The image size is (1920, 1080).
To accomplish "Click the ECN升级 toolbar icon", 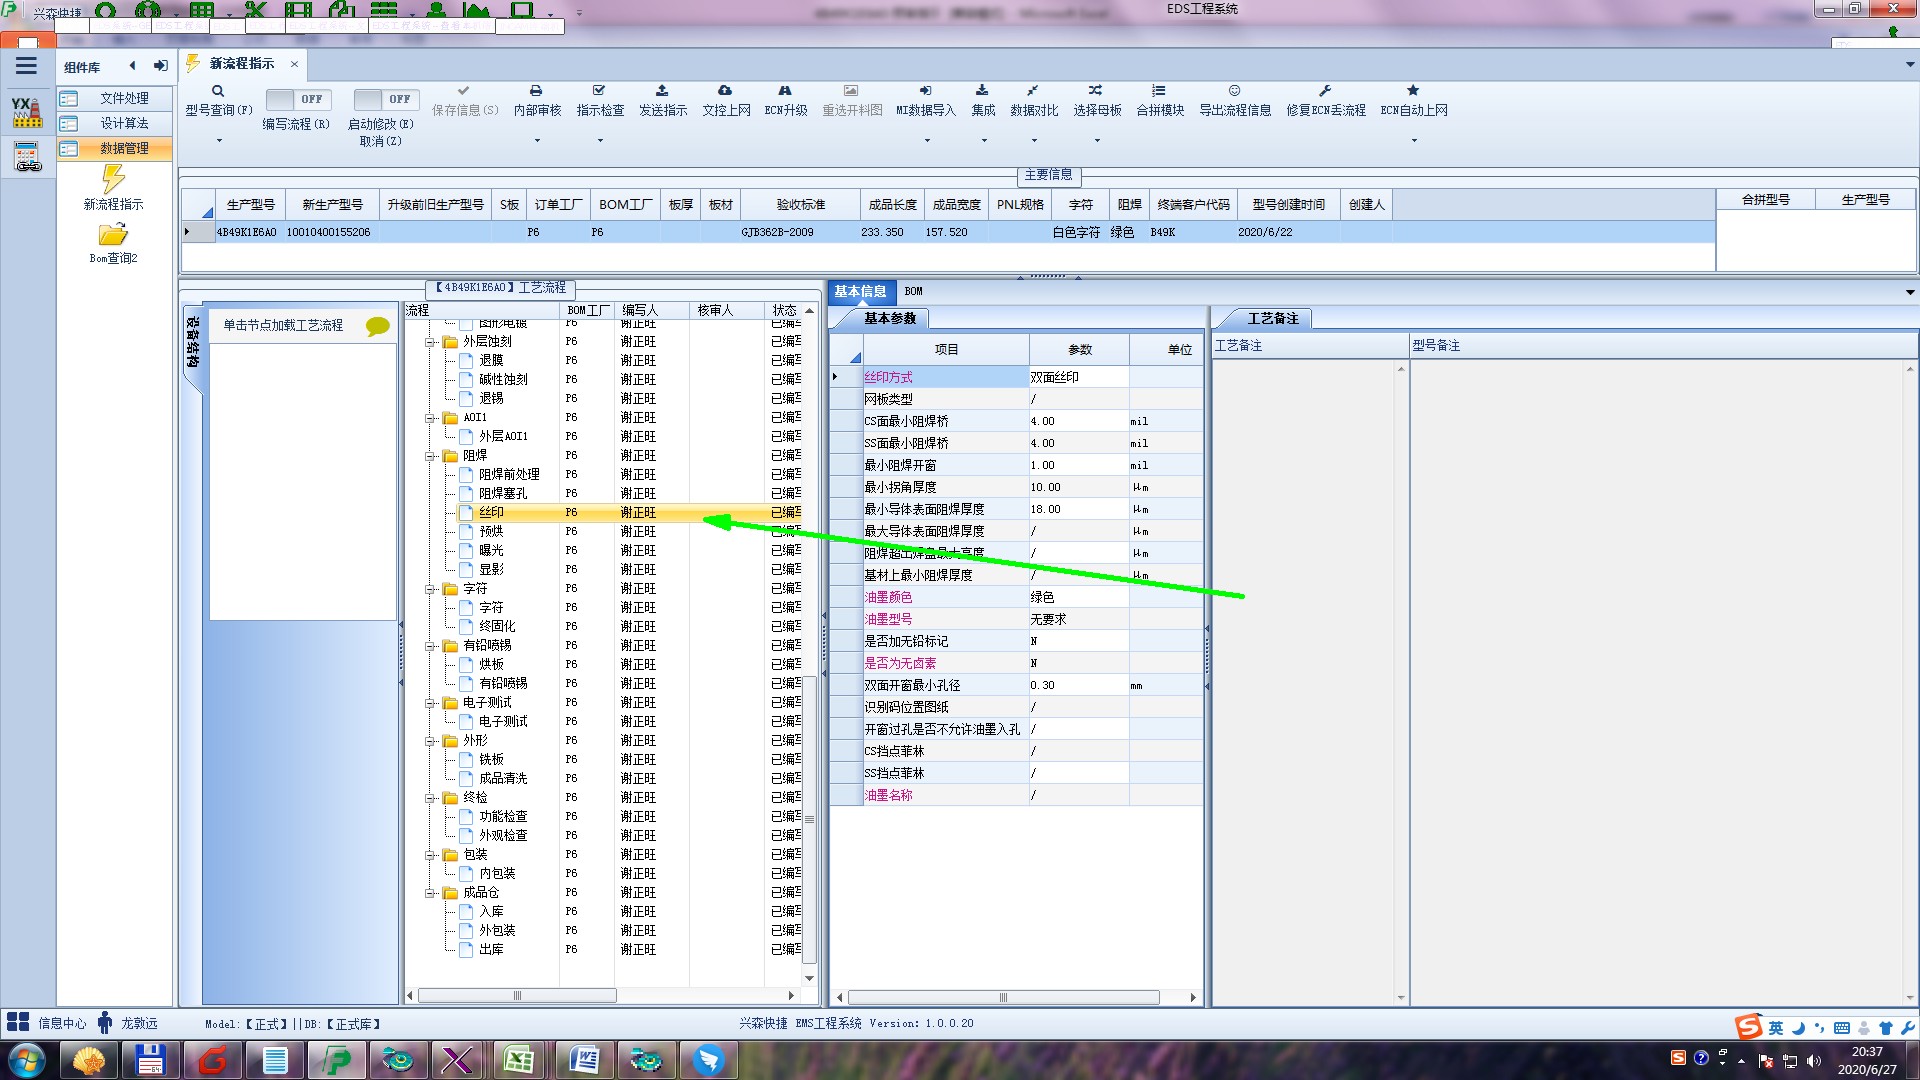I will pyautogui.click(x=785, y=91).
